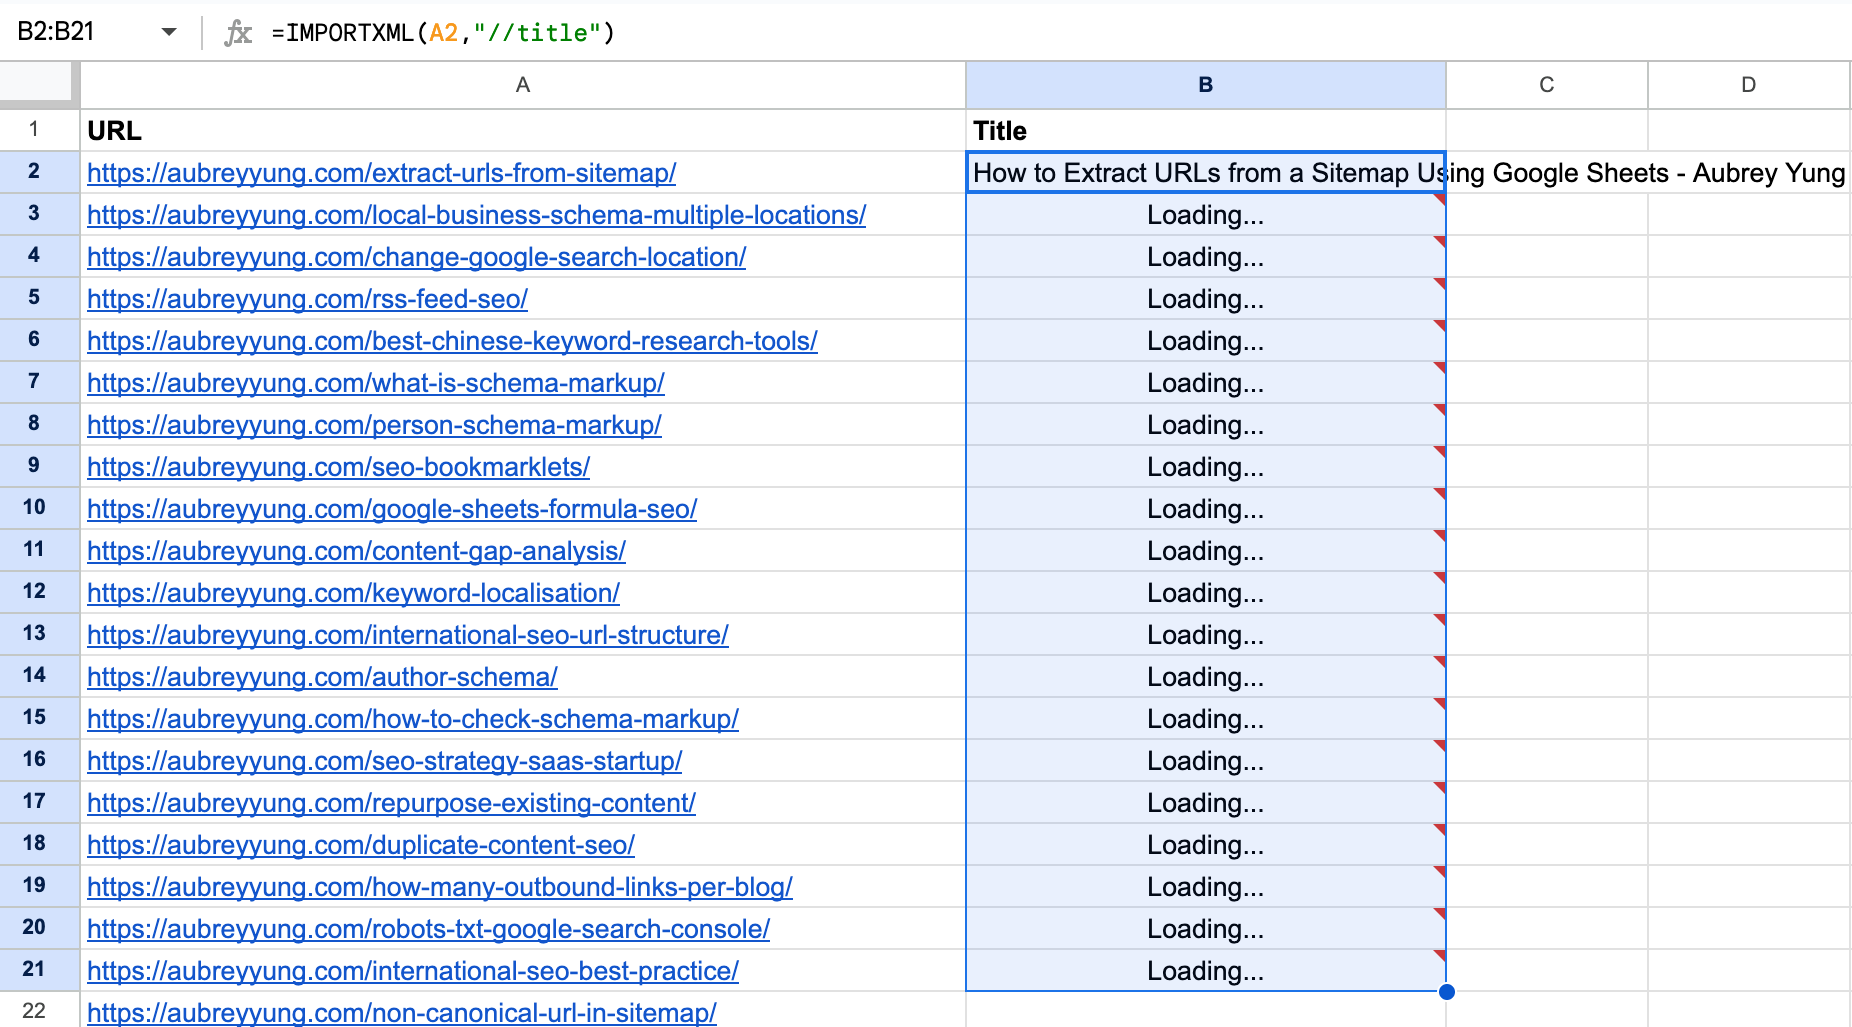
Task: Select row 10 header
Action: pyautogui.click(x=34, y=508)
